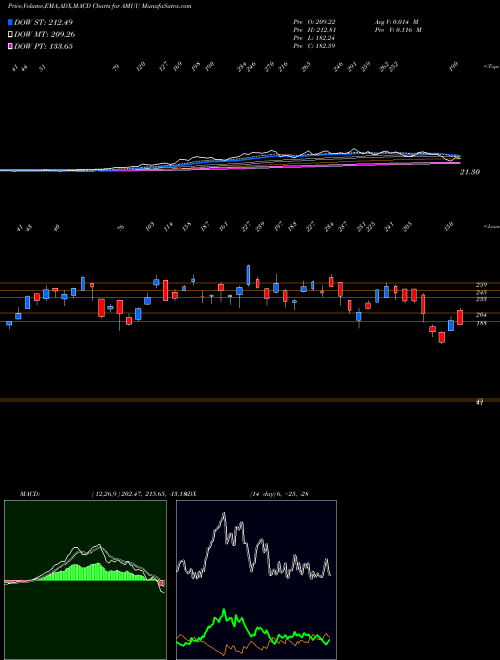Click the 204 price level label
500x660 pixels.
point(481,315)
